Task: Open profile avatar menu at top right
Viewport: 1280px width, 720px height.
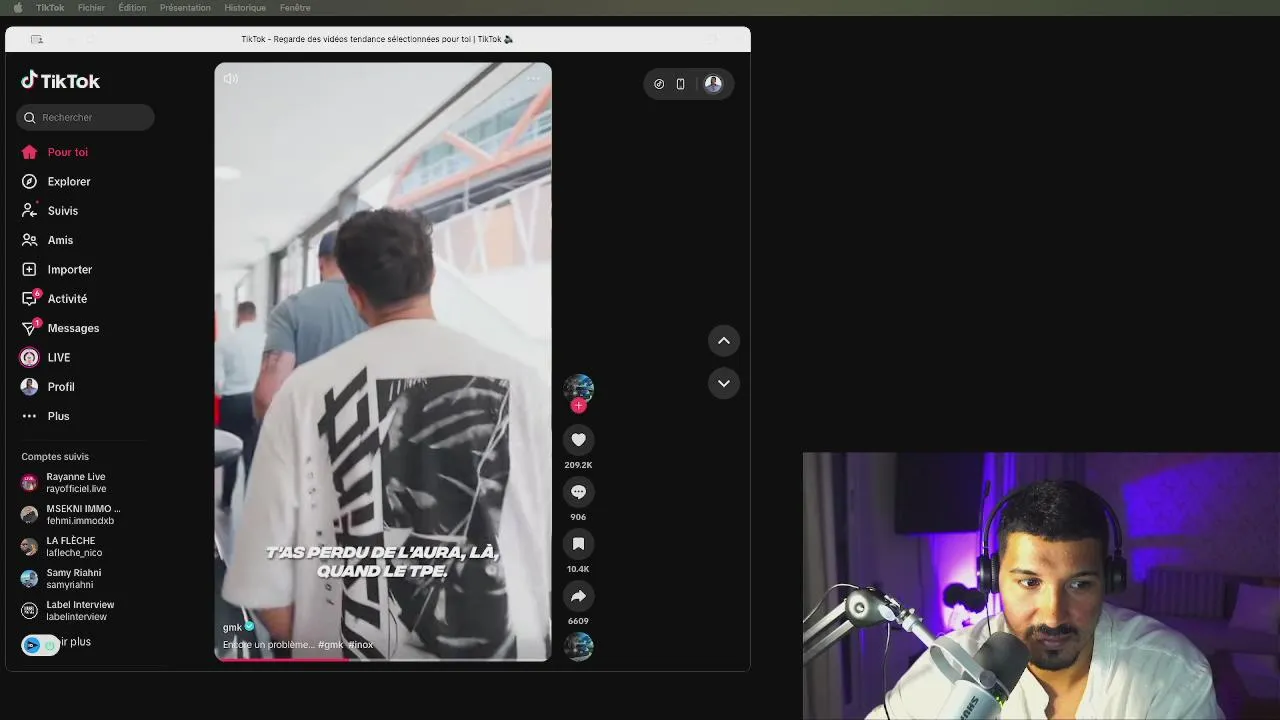Action: tap(713, 84)
